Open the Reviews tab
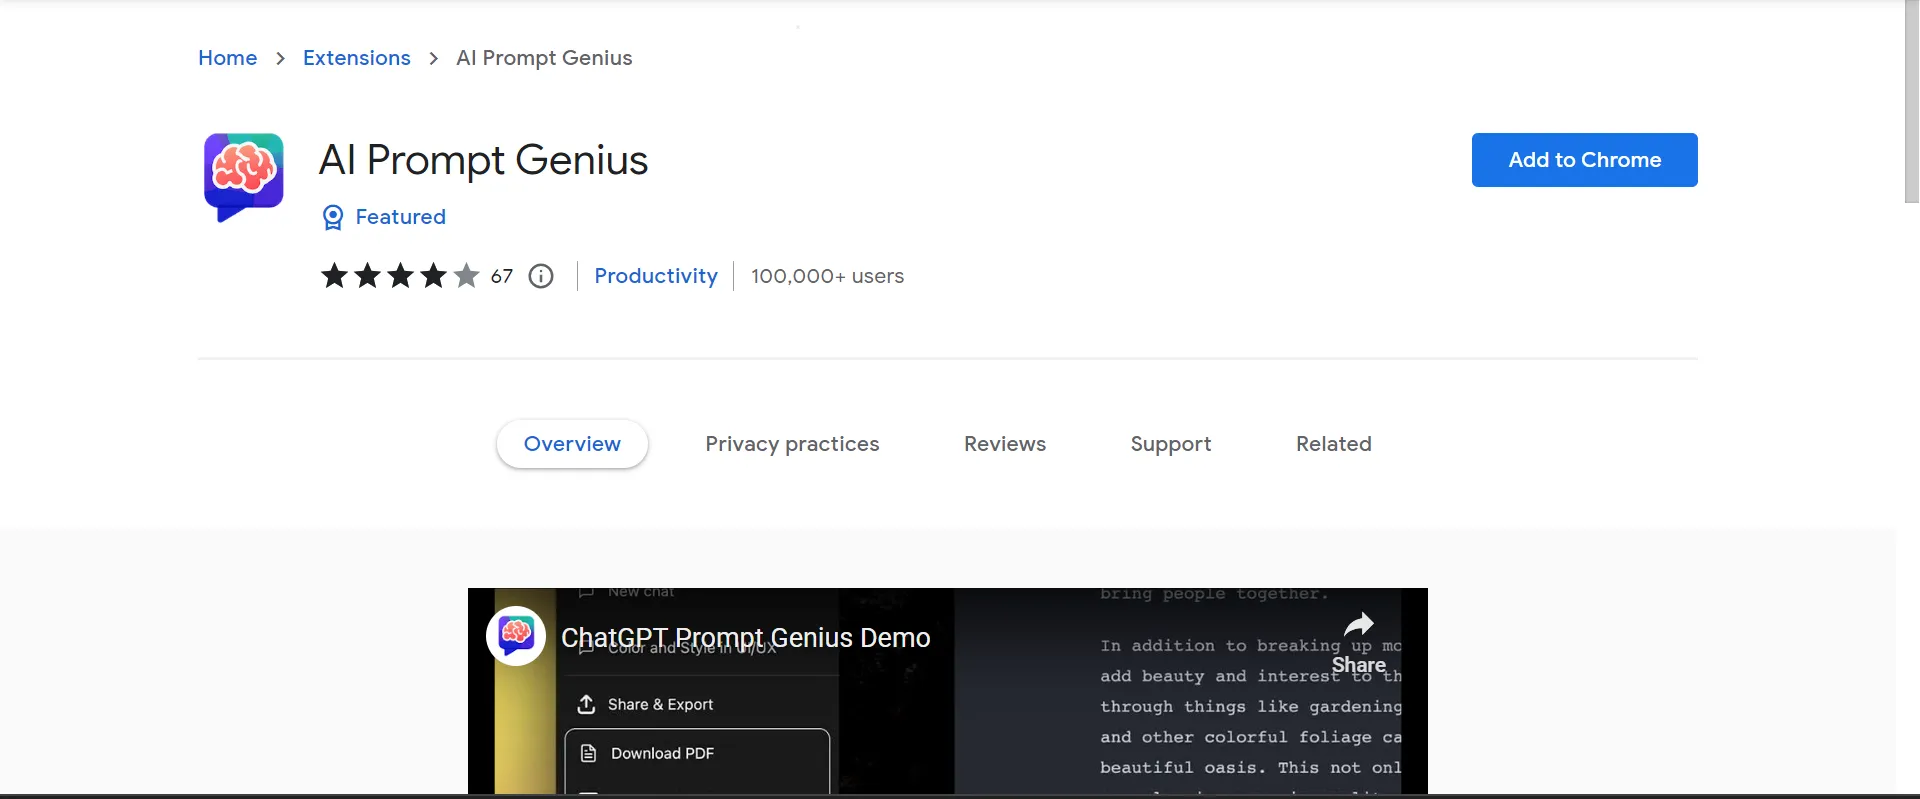The image size is (1920, 799). pyautogui.click(x=1005, y=444)
